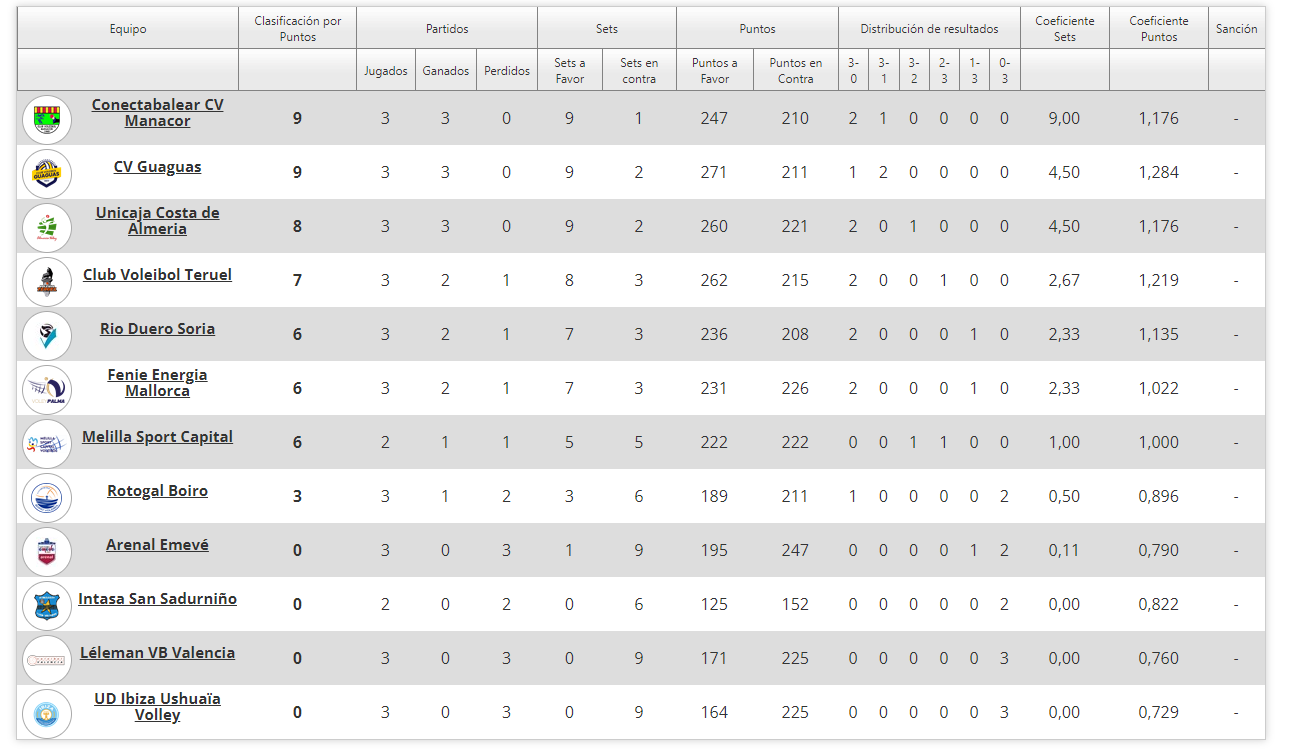Click CV Guaguas points coefficient 1,284
The width and height of the screenshot is (1297, 752).
coord(1159,173)
